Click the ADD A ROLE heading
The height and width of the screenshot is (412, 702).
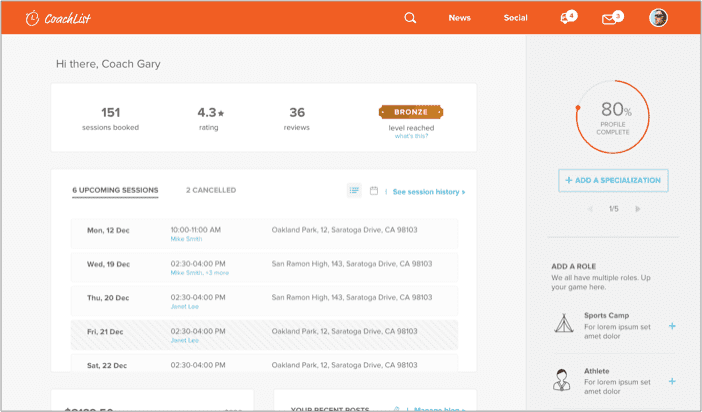pyautogui.click(x=574, y=266)
